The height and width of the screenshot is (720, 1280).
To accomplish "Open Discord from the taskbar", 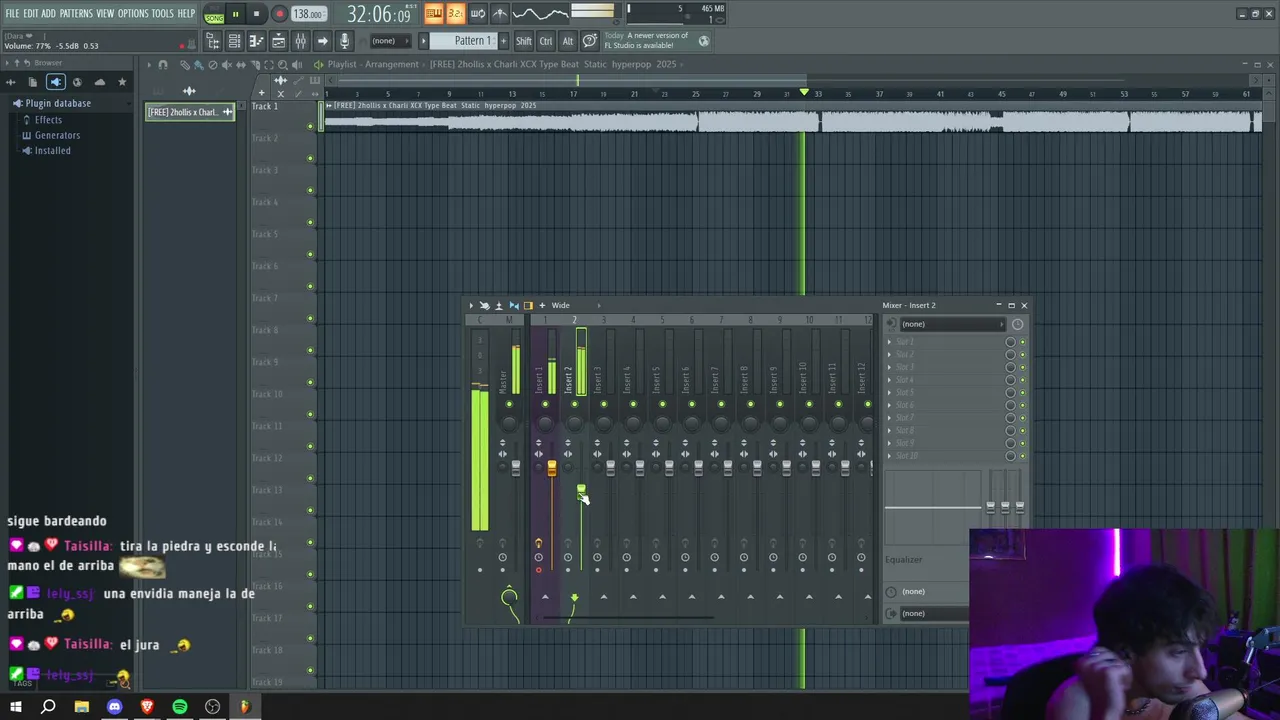I will [114, 707].
